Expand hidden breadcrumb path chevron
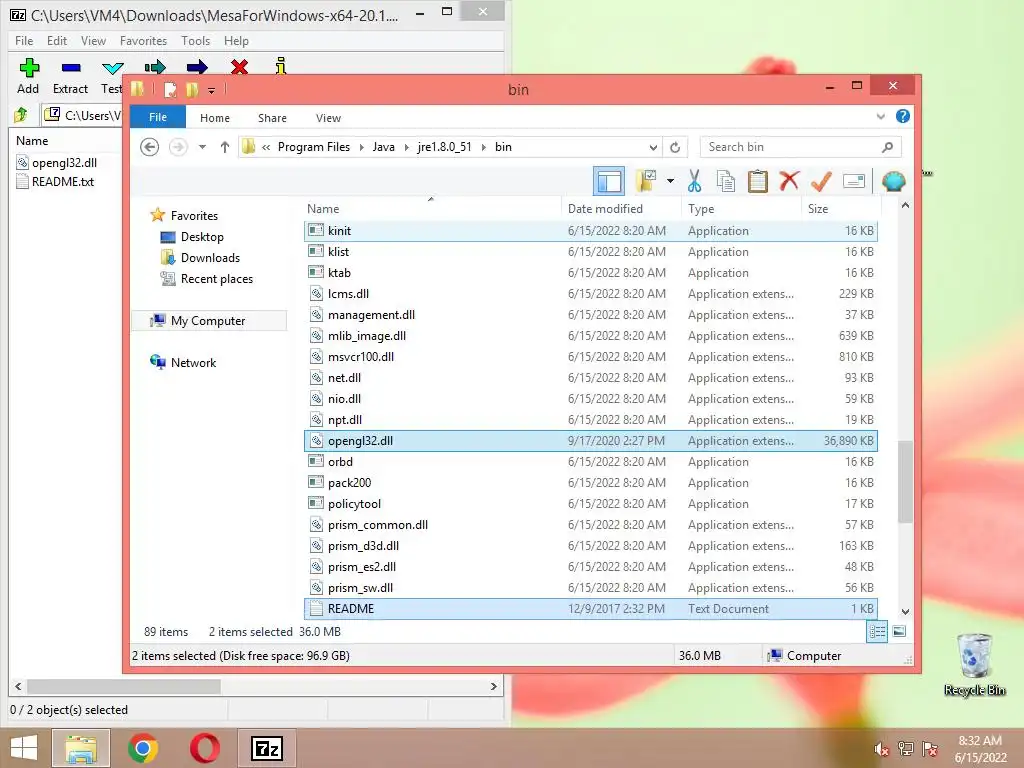Viewport: 1024px width, 768px height. [x=266, y=147]
